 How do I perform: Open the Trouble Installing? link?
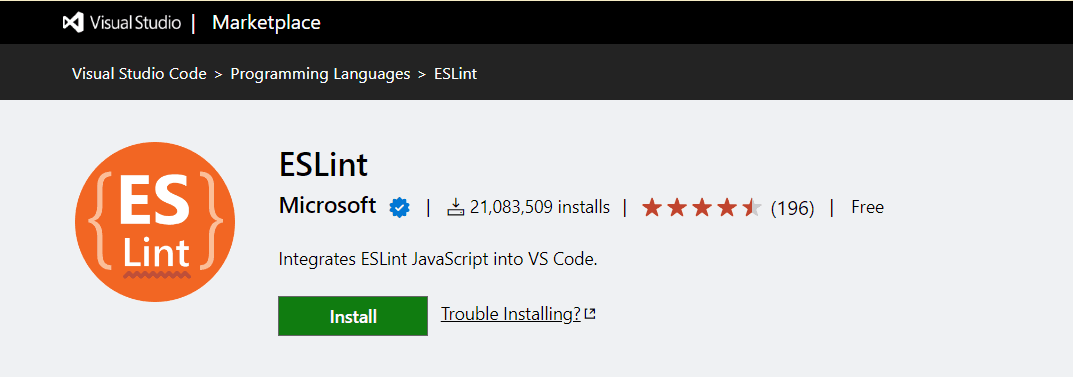coord(510,314)
